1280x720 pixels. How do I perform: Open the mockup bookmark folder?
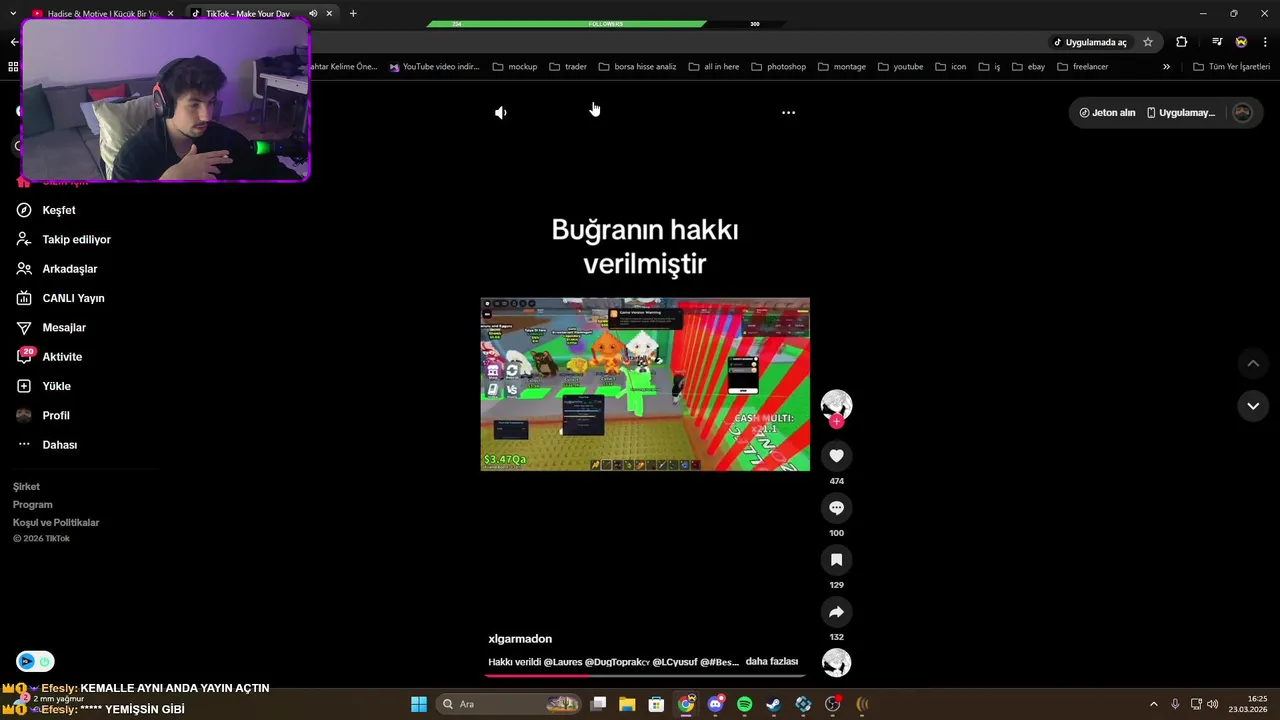coord(515,67)
